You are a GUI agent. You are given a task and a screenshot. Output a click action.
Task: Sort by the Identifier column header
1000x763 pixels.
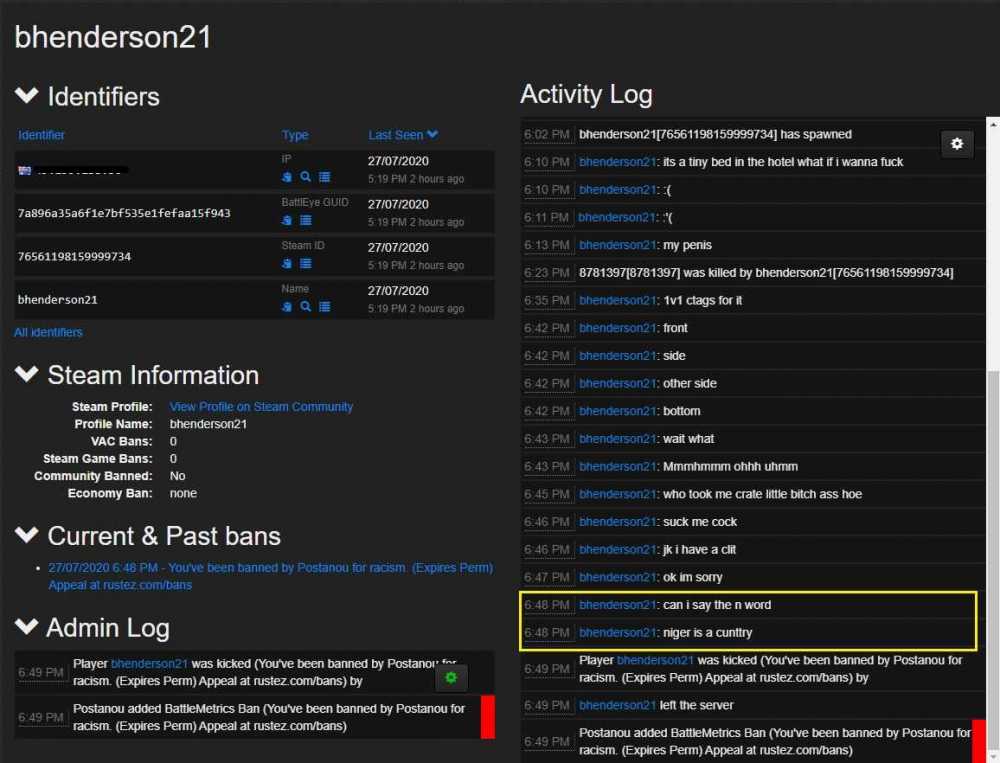pos(41,135)
